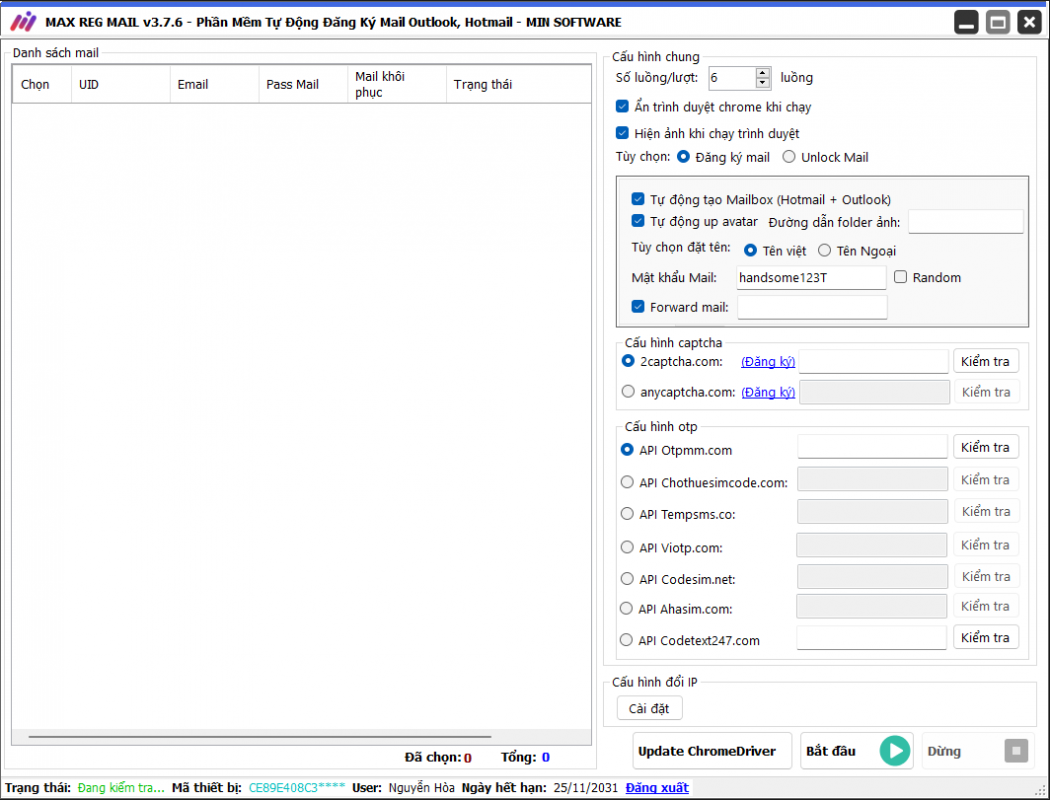
Task: Click the down arrow to decrease Số luồng/lượt
Action: click(x=762, y=82)
